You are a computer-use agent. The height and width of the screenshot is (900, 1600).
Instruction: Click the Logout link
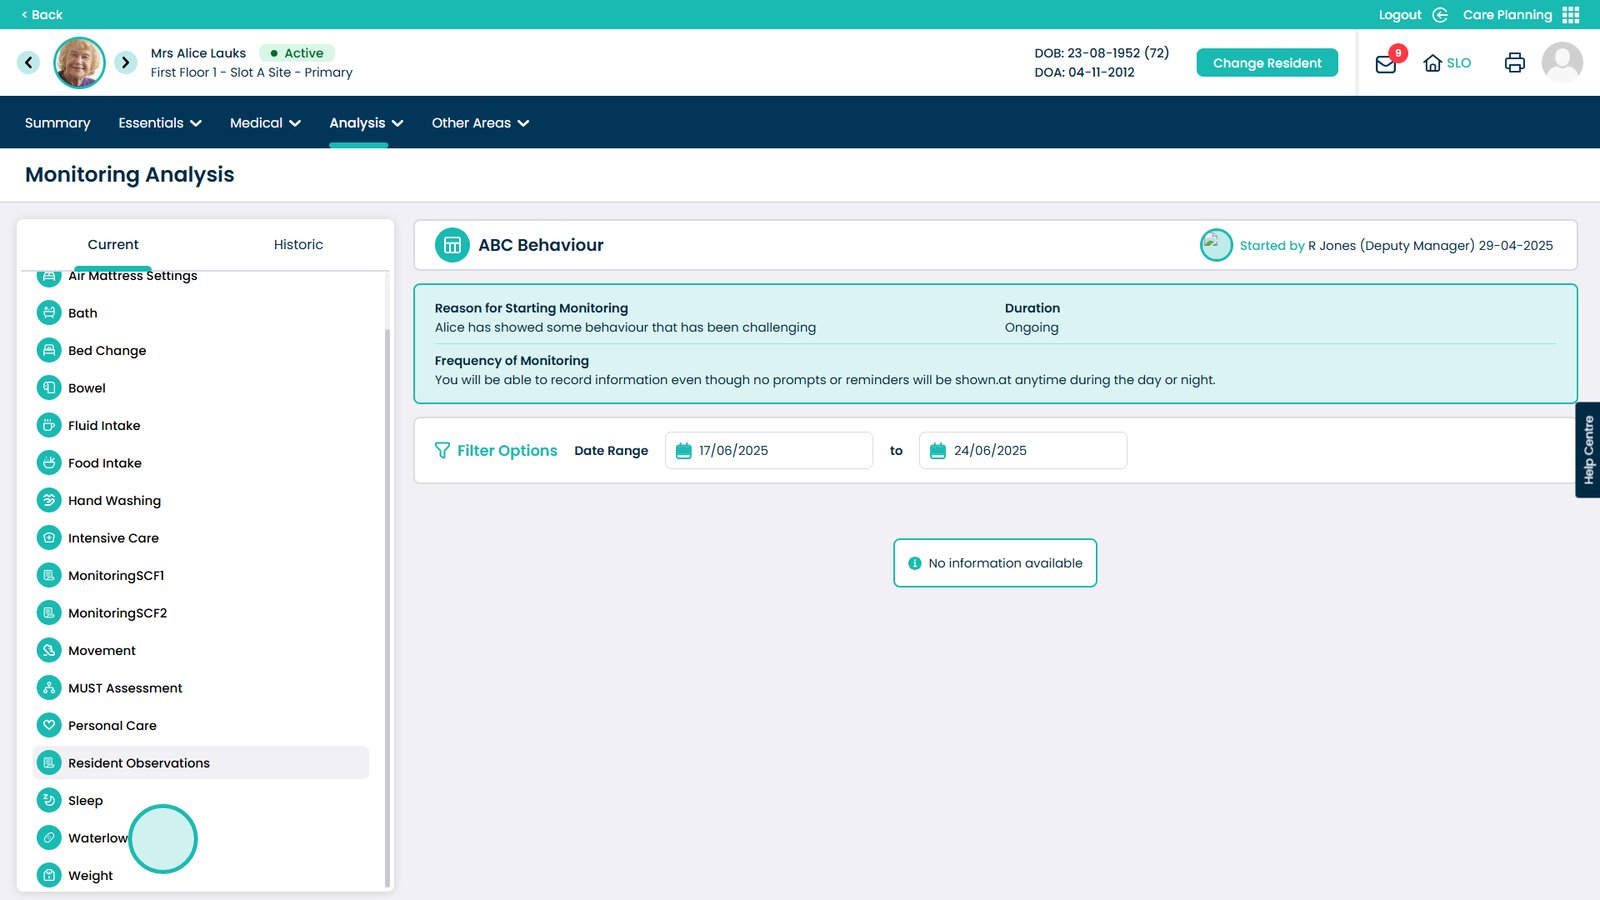pyautogui.click(x=1399, y=15)
